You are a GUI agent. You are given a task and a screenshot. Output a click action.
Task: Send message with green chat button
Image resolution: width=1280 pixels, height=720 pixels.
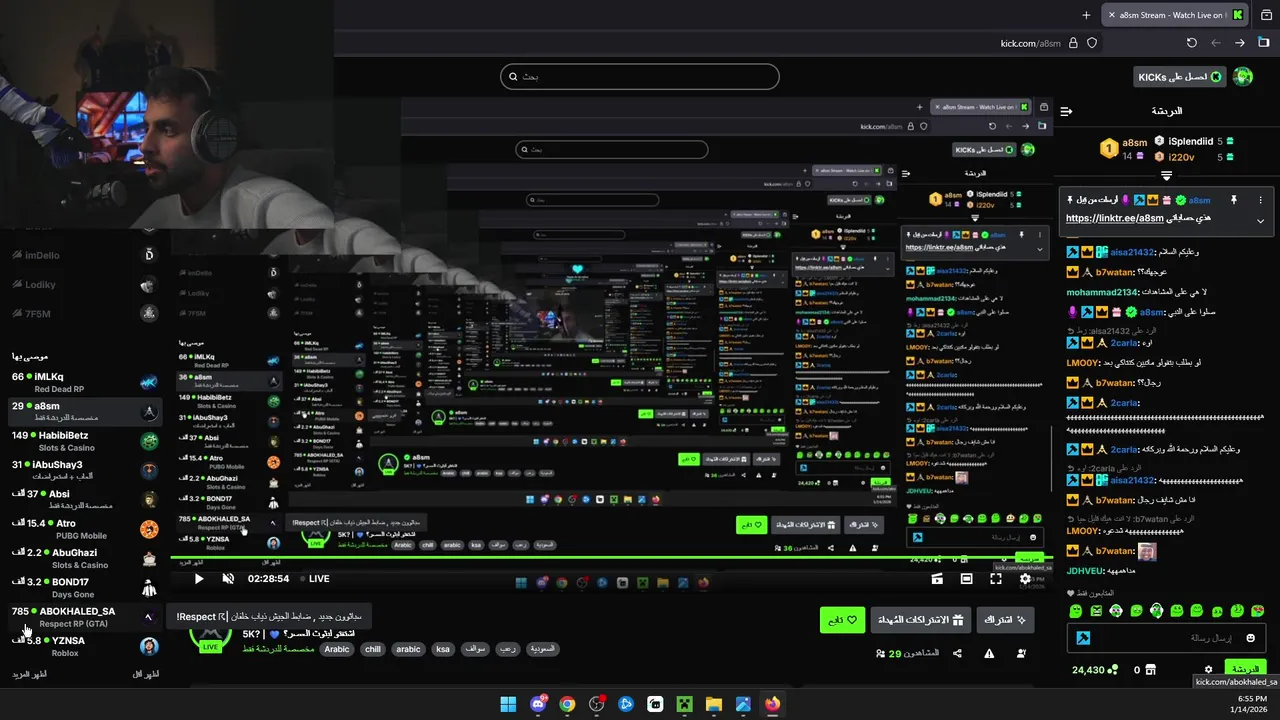(x=1245, y=669)
